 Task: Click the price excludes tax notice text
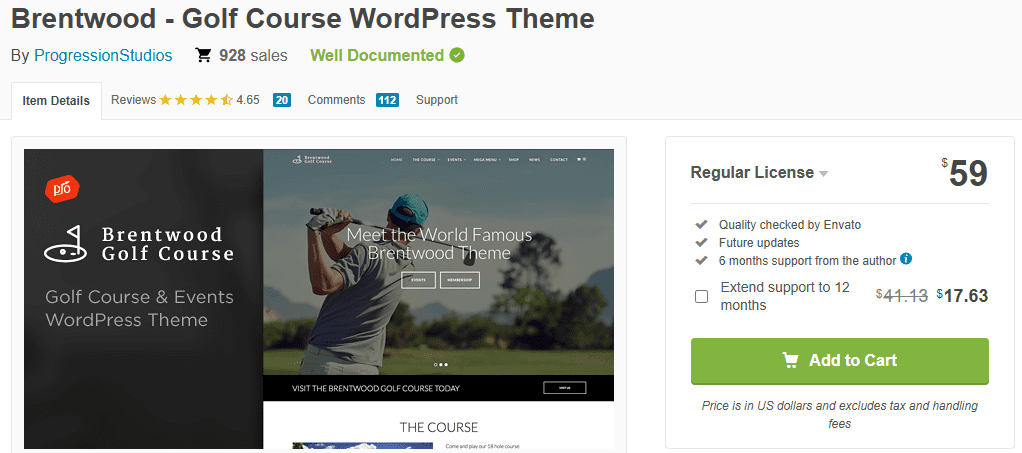pyautogui.click(x=840, y=415)
